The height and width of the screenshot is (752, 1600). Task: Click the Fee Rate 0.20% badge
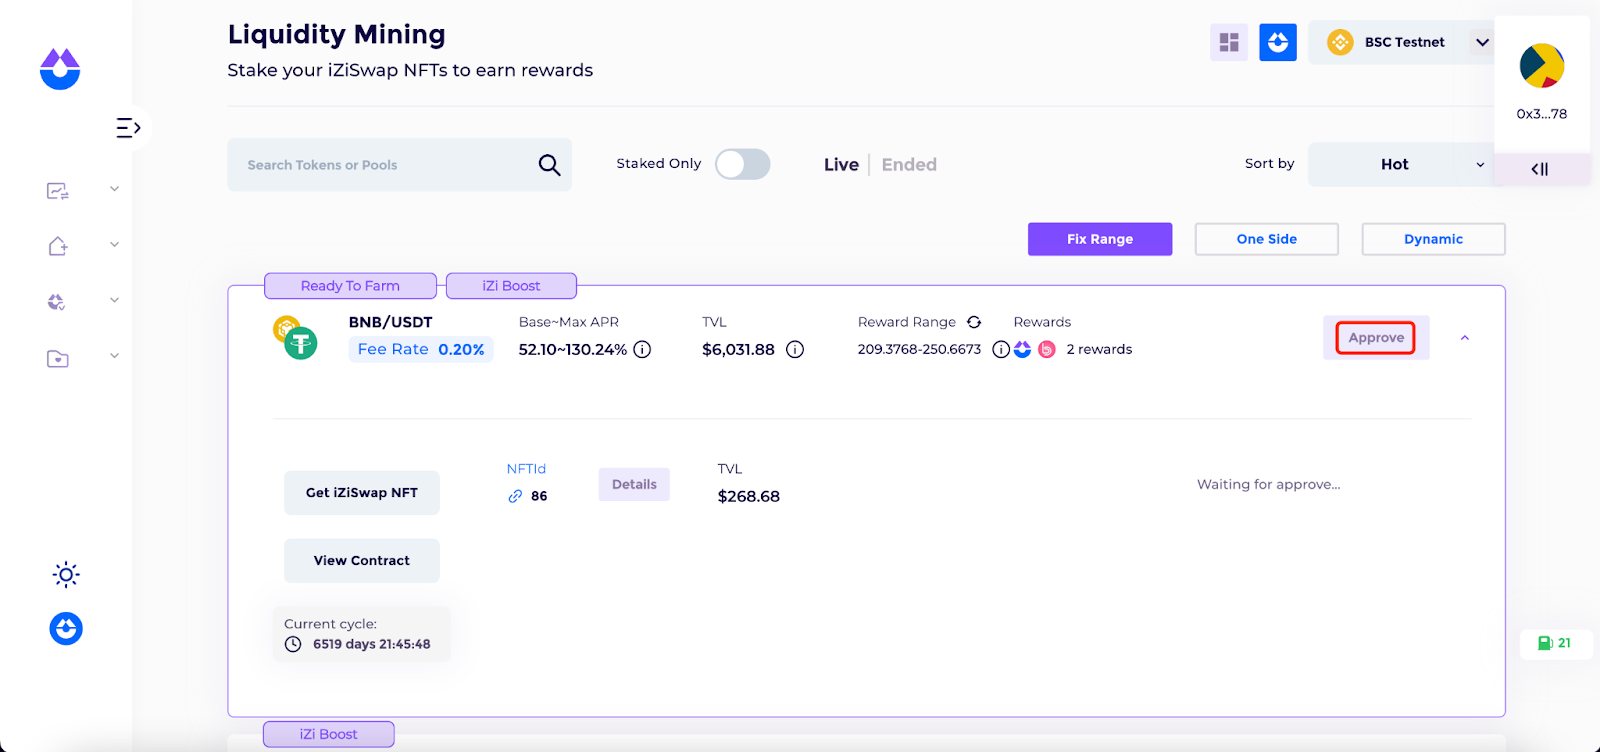pos(421,349)
